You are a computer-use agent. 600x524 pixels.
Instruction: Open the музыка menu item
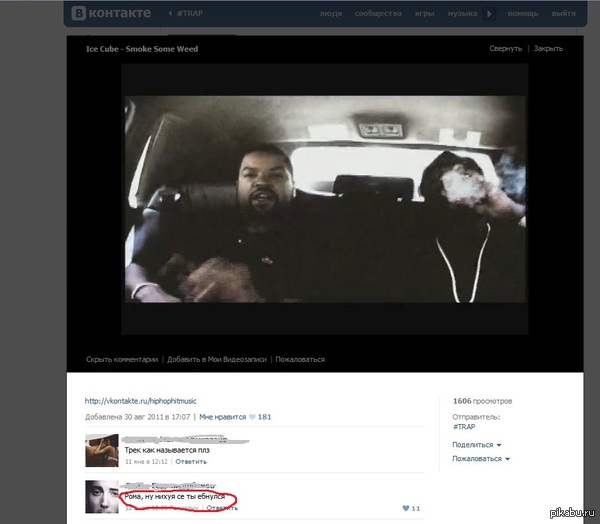(x=462, y=14)
